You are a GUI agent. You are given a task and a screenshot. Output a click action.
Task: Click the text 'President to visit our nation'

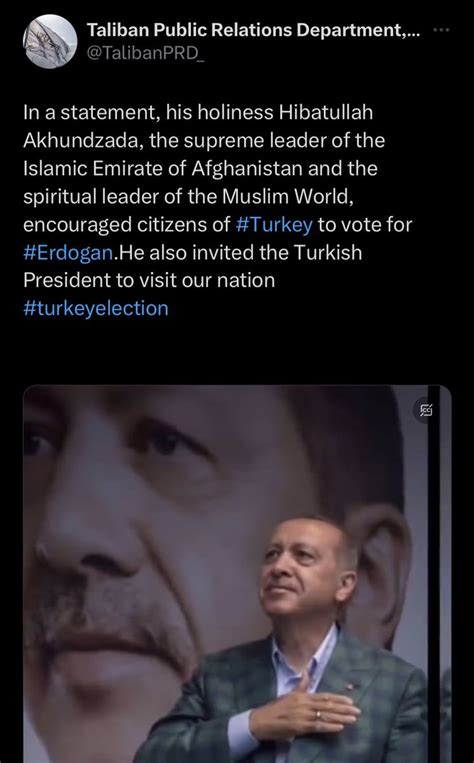[149, 280]
